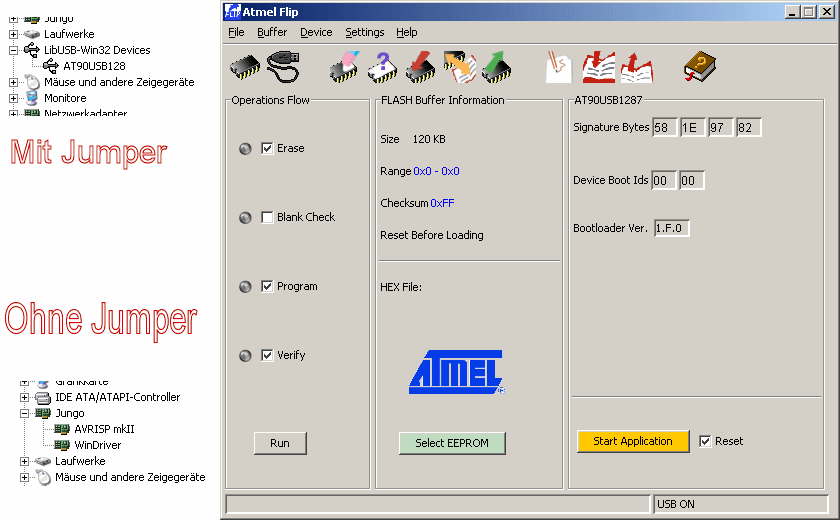Image resolution: width=840 pixels, height=520 pixels.
Task: Toggle the Program checkbox
Action: click(x=267, y=287)
